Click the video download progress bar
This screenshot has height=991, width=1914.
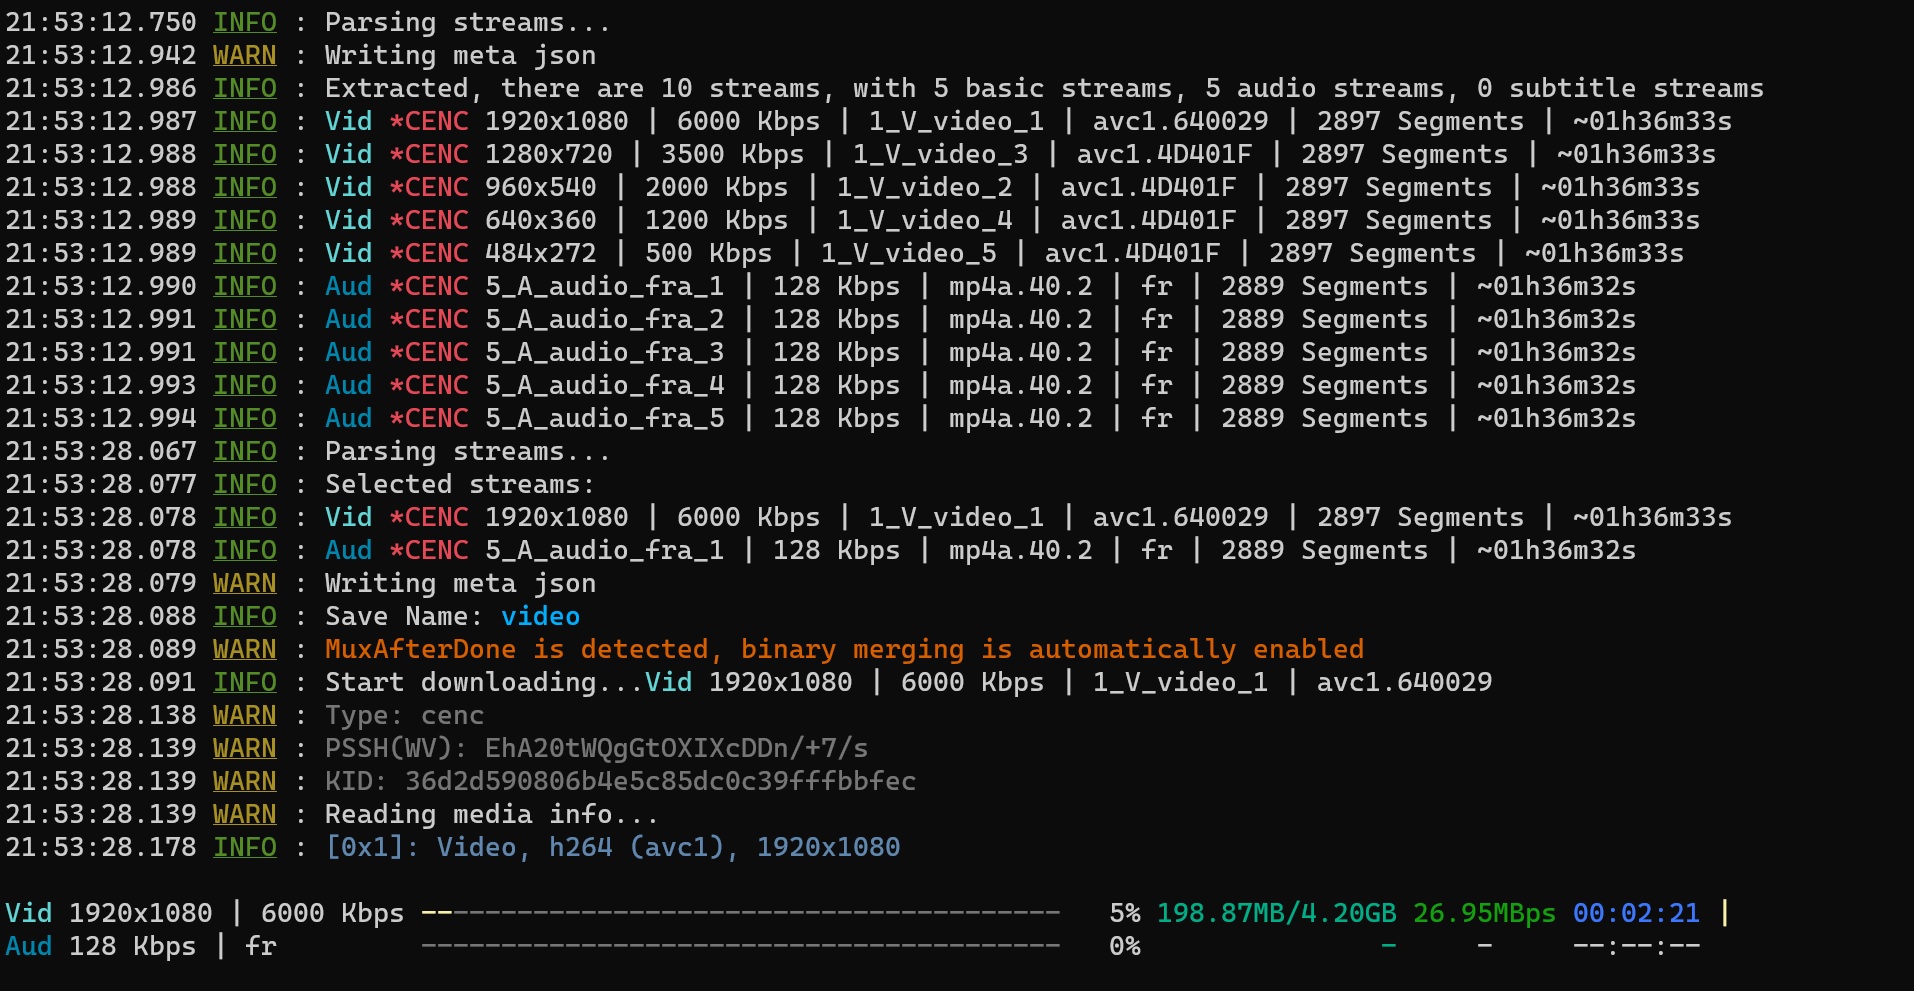click(740, 913)
